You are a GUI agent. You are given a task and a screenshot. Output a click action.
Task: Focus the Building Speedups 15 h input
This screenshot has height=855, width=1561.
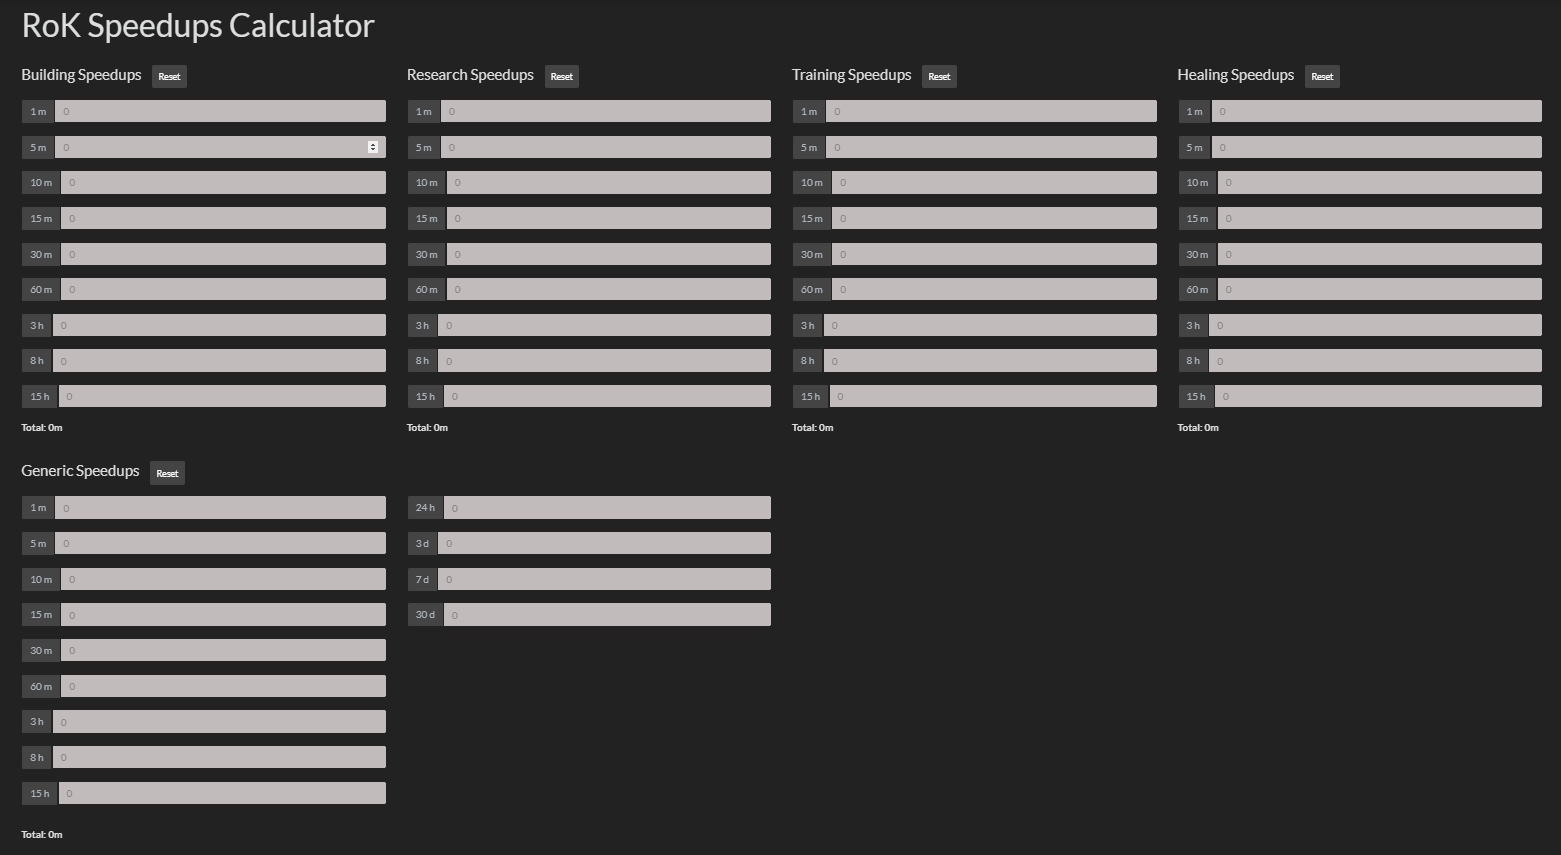[x=222, y=396]
